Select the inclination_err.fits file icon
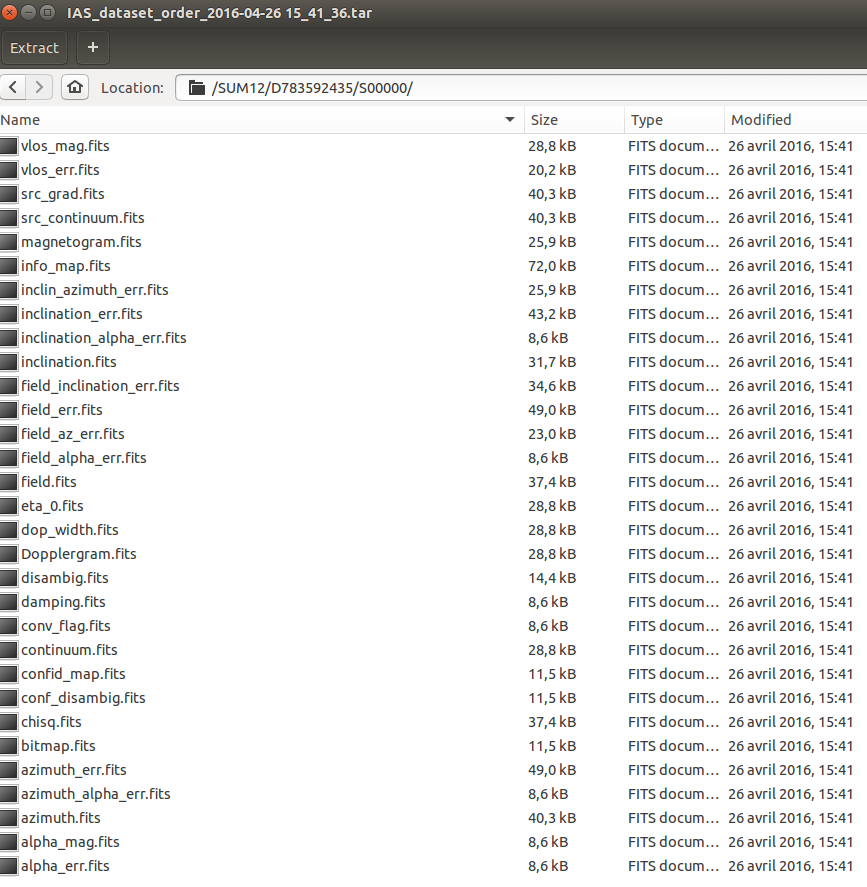The height and width of the screenshot is (887, 867). (x=8, y=314)
